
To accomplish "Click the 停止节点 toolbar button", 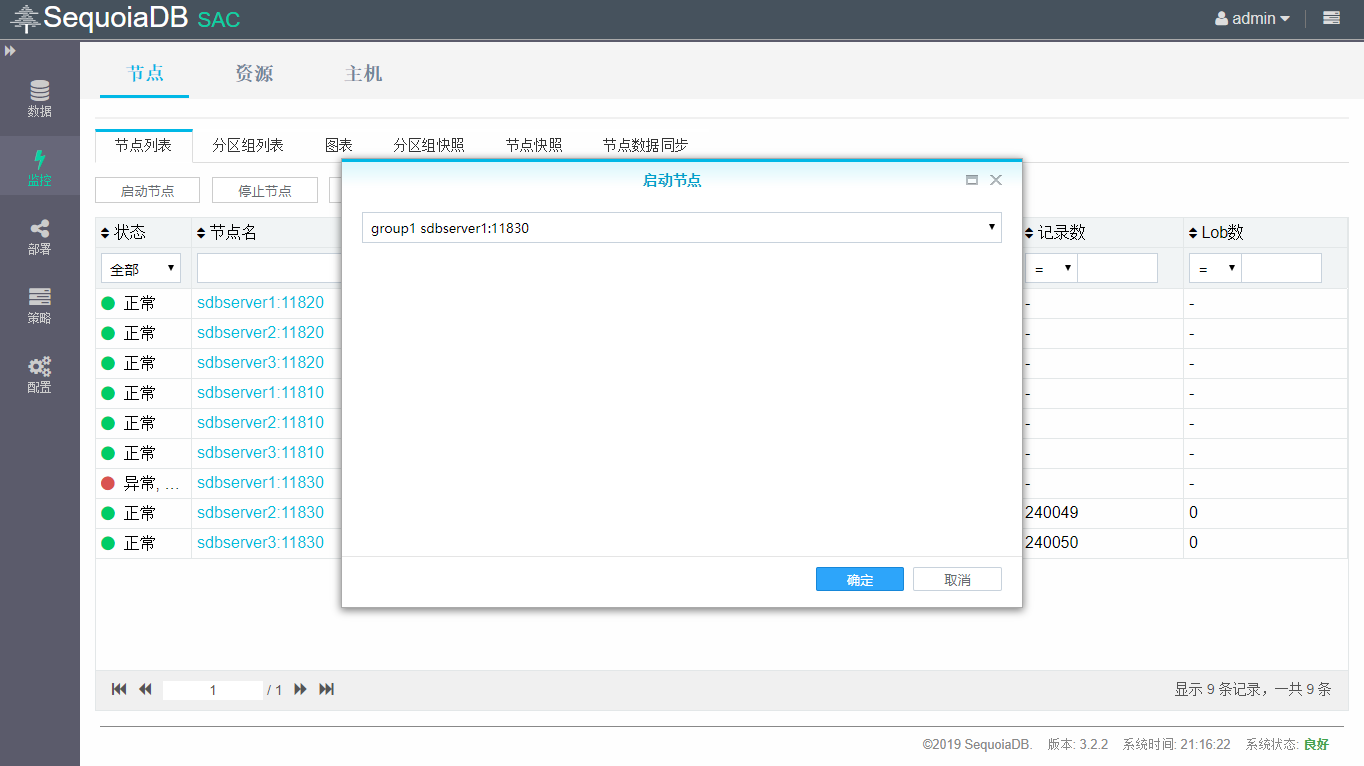I will 265,190.
